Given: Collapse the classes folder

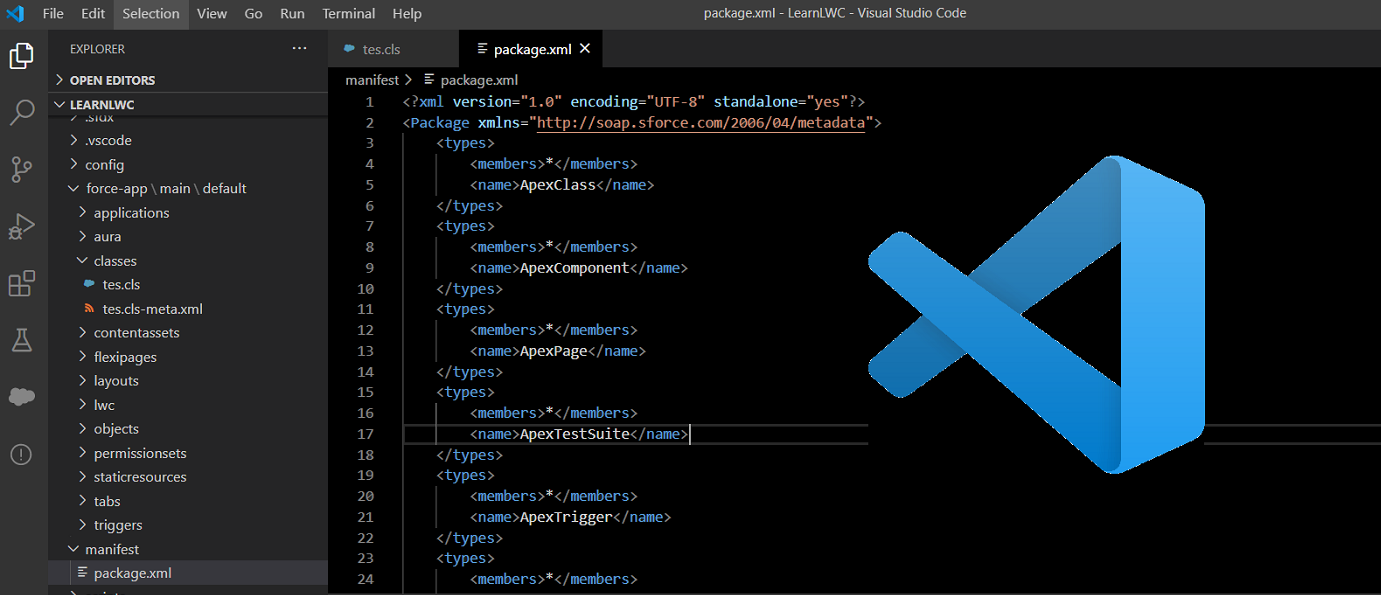Looking at the screenshot, I should pyautogui.click(x=114, y=261).
